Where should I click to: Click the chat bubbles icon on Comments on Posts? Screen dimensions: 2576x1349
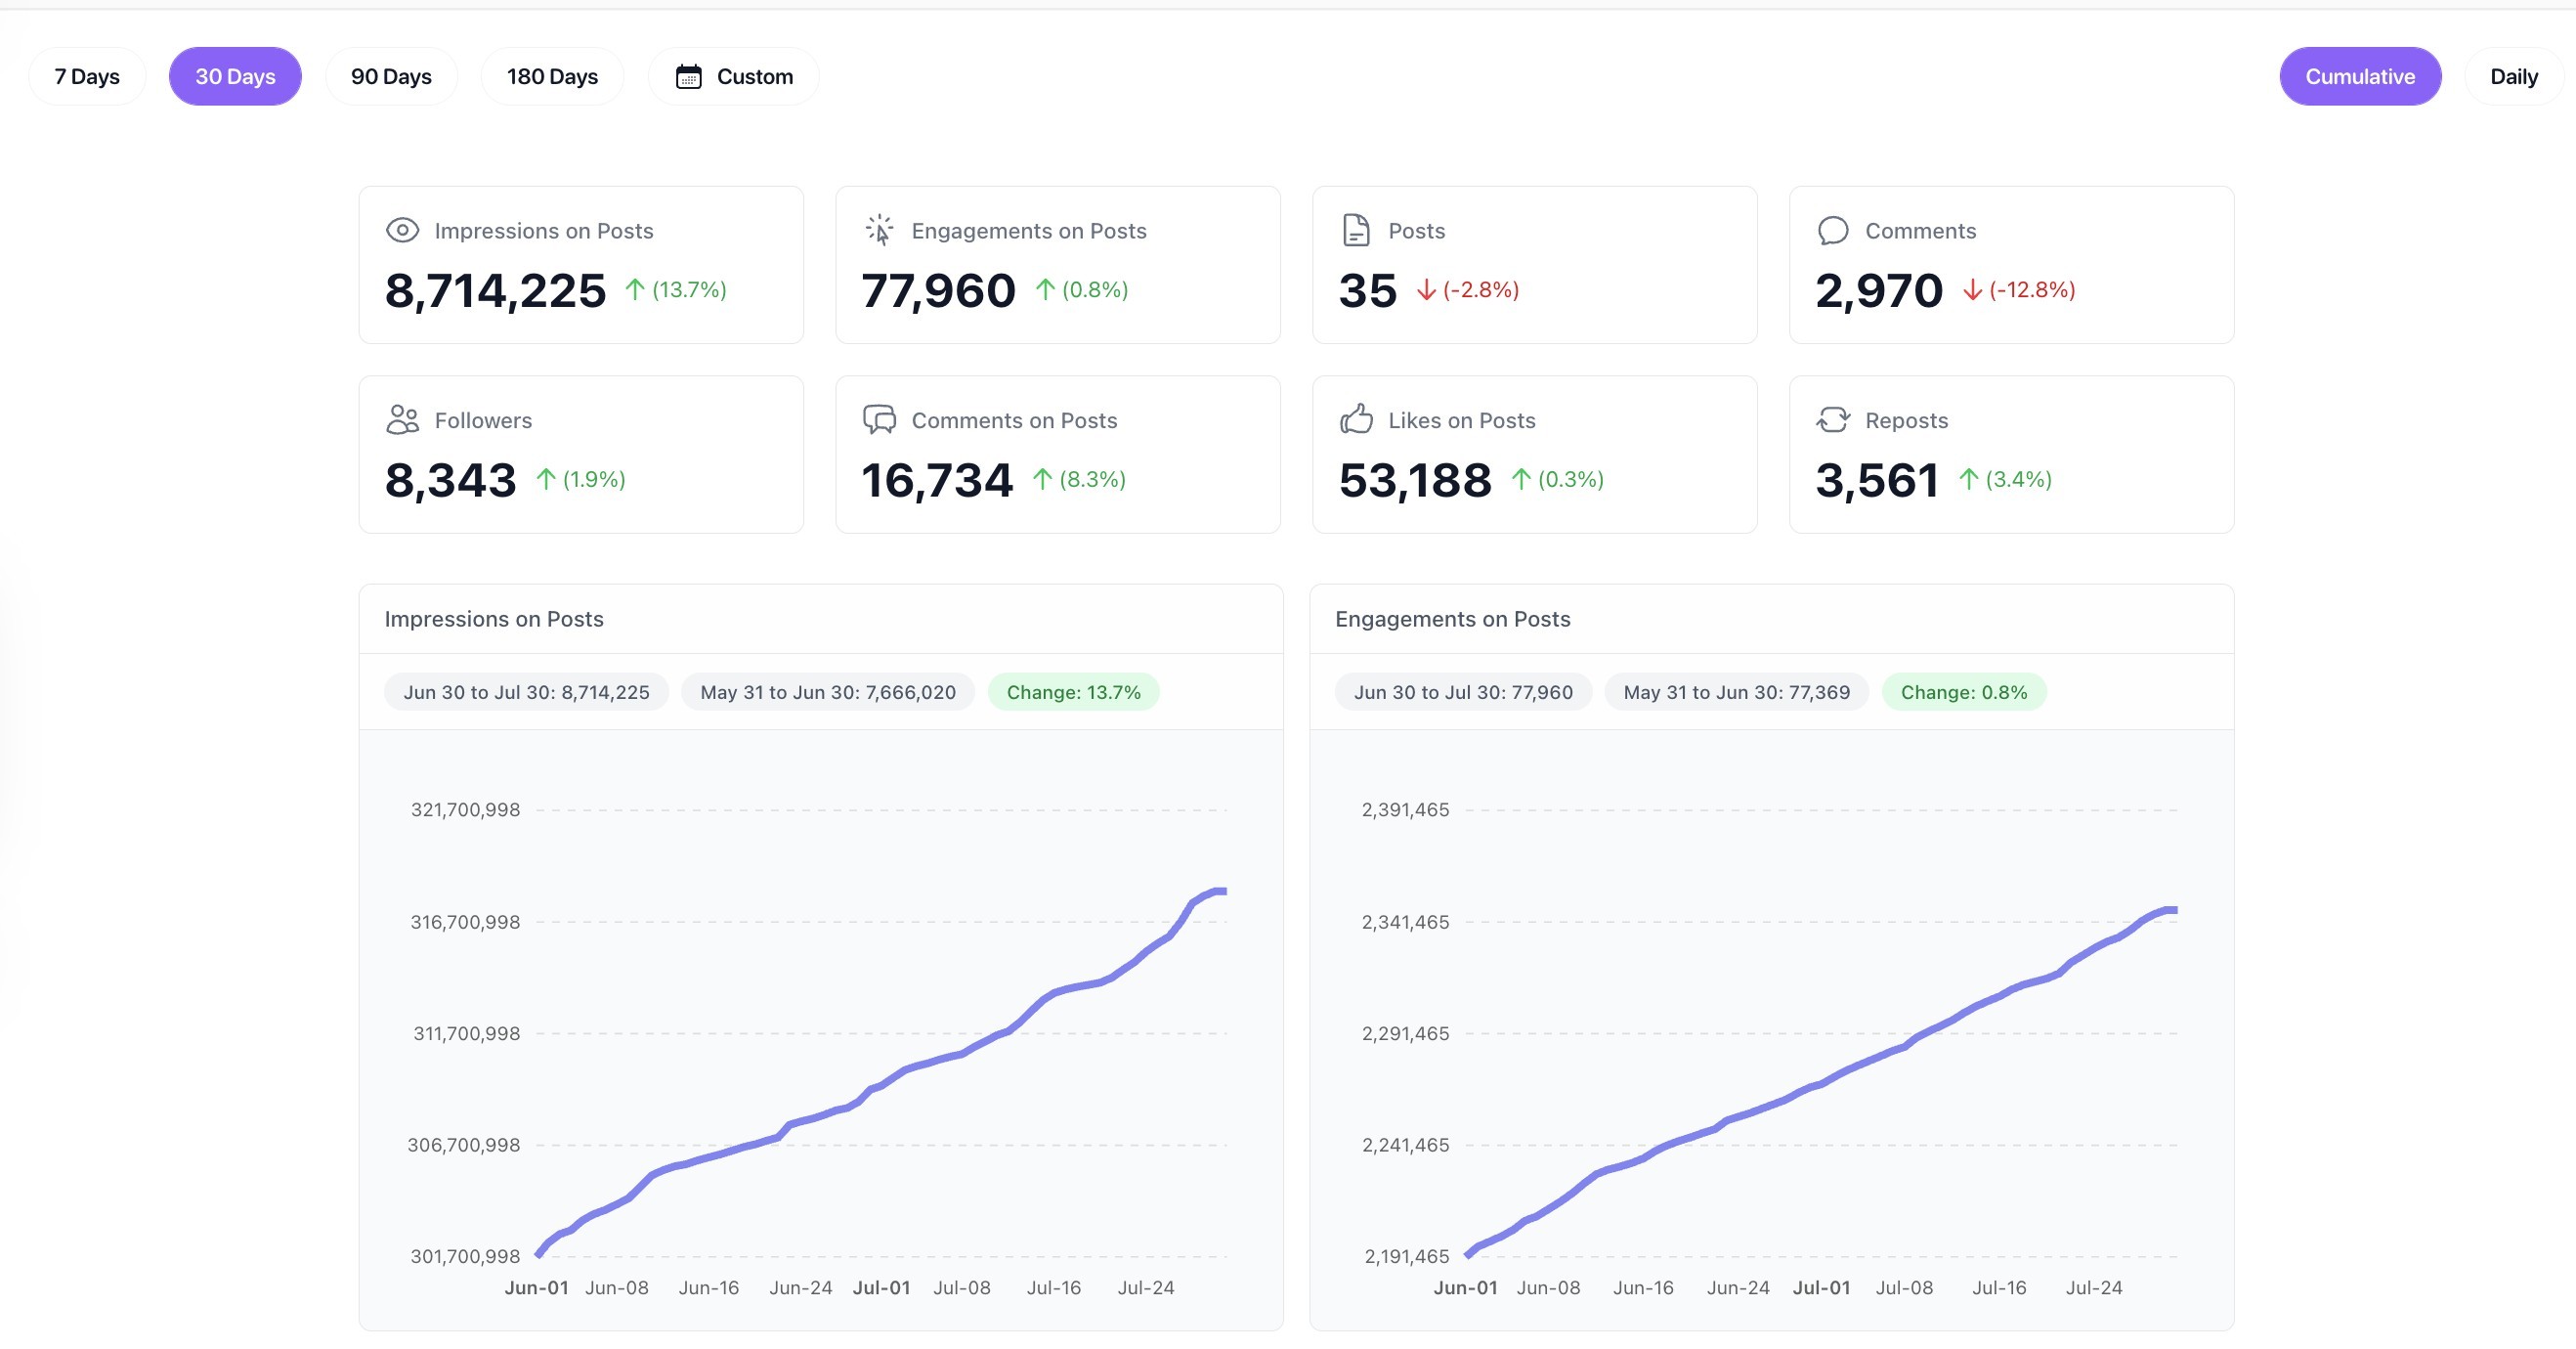(x=879, y=419)
